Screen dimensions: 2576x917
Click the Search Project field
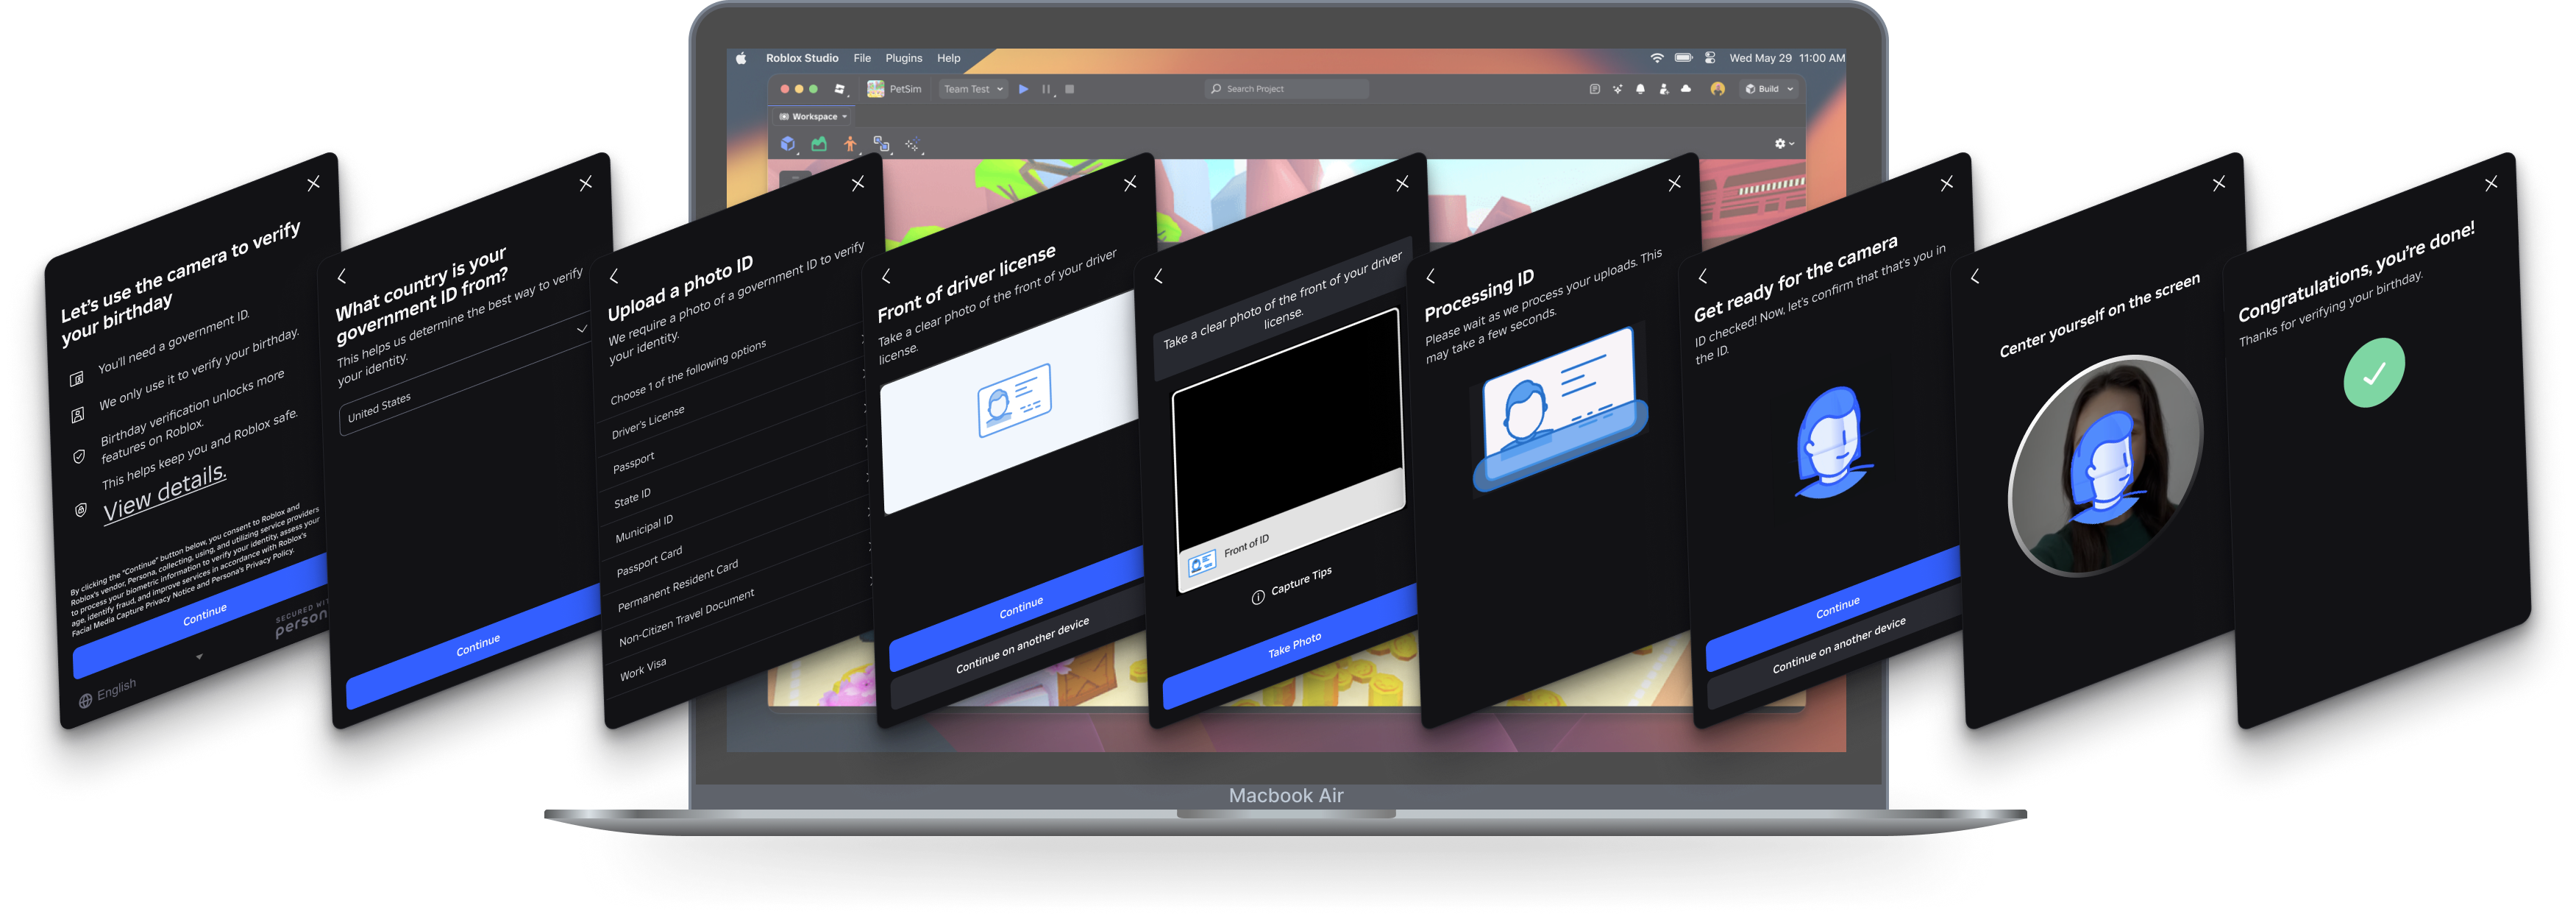click(1286, 89)
